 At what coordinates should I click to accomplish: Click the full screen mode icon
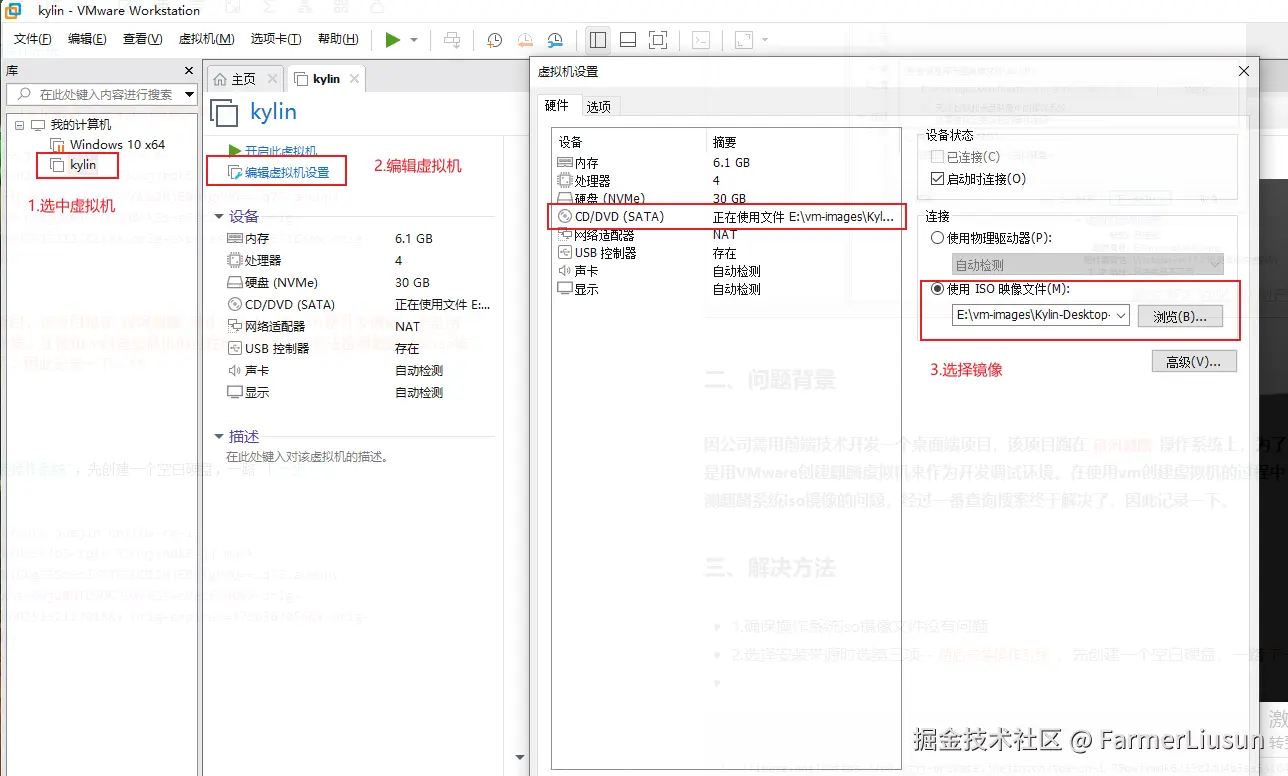657,40
